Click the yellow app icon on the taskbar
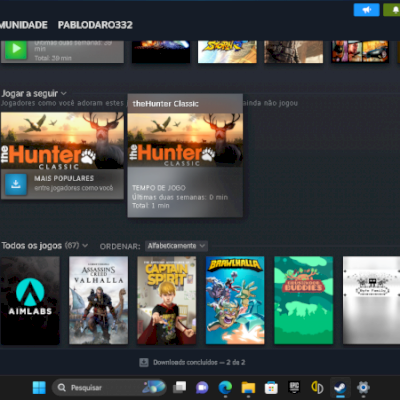Screen dimensions: 400x400 click(x=317, y=387)
